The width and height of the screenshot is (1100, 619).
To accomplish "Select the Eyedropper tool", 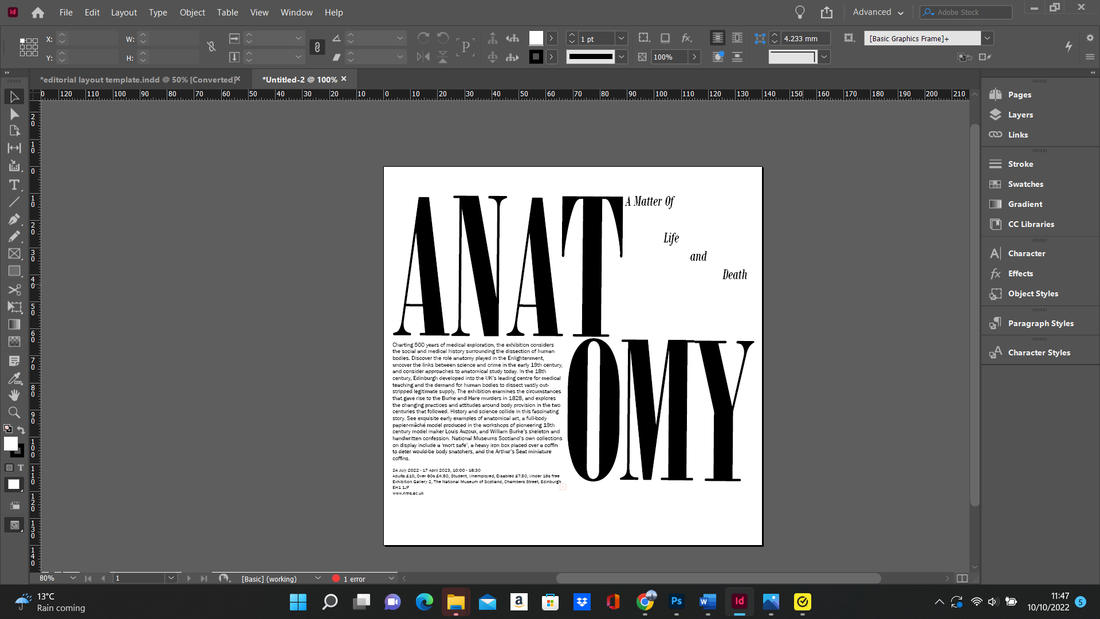I will pos(14,378).
